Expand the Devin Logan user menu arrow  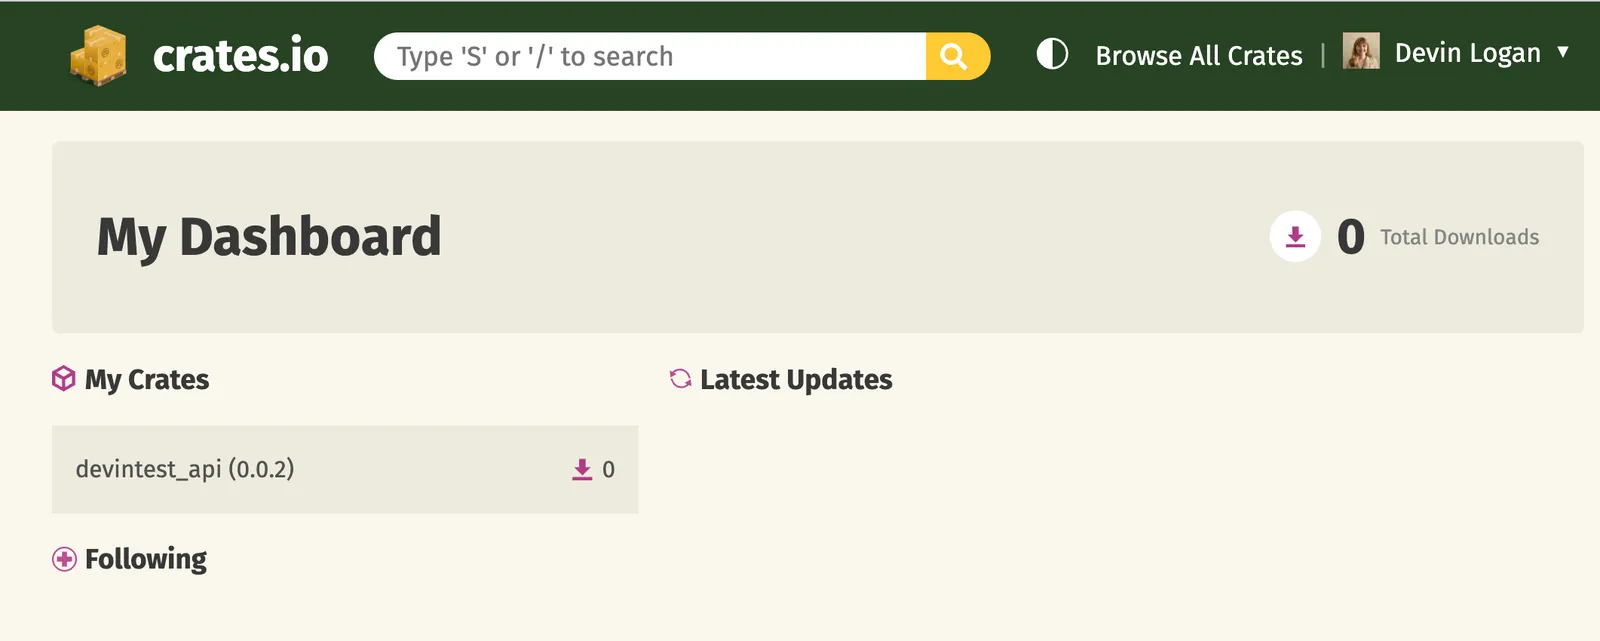1563,52
